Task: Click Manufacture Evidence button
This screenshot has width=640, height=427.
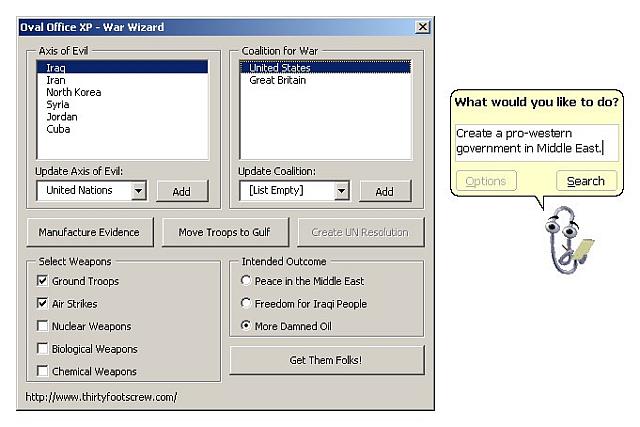Action: 90,232
